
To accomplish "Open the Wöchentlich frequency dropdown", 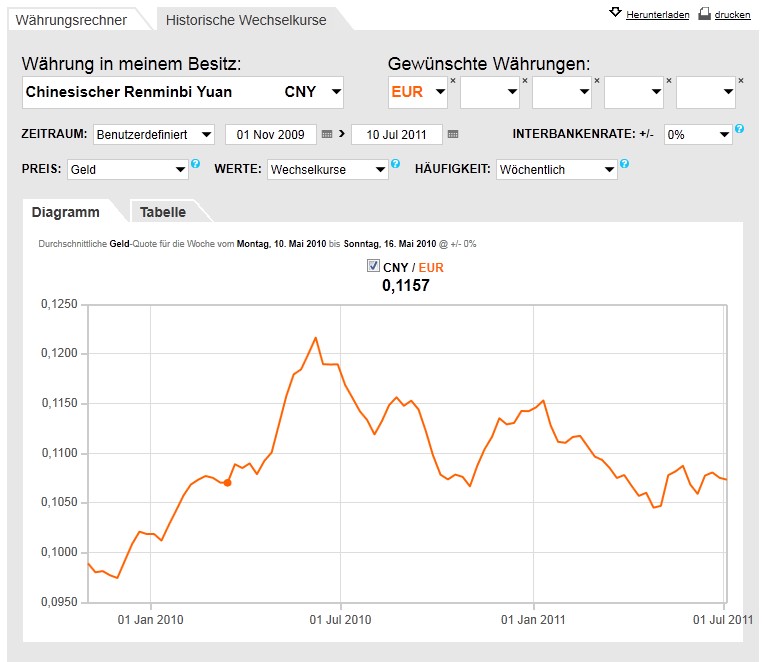I will (556, 170).
